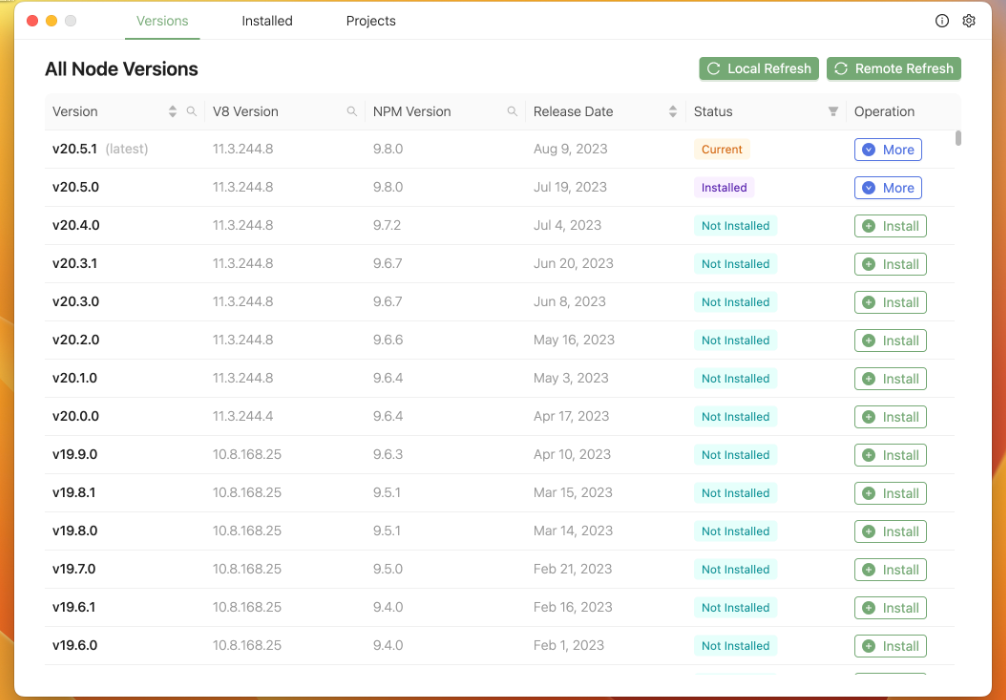This screenshot has width=1006, height=700.
Task: Switch to the Installed tab
Action: coord(267,21)
